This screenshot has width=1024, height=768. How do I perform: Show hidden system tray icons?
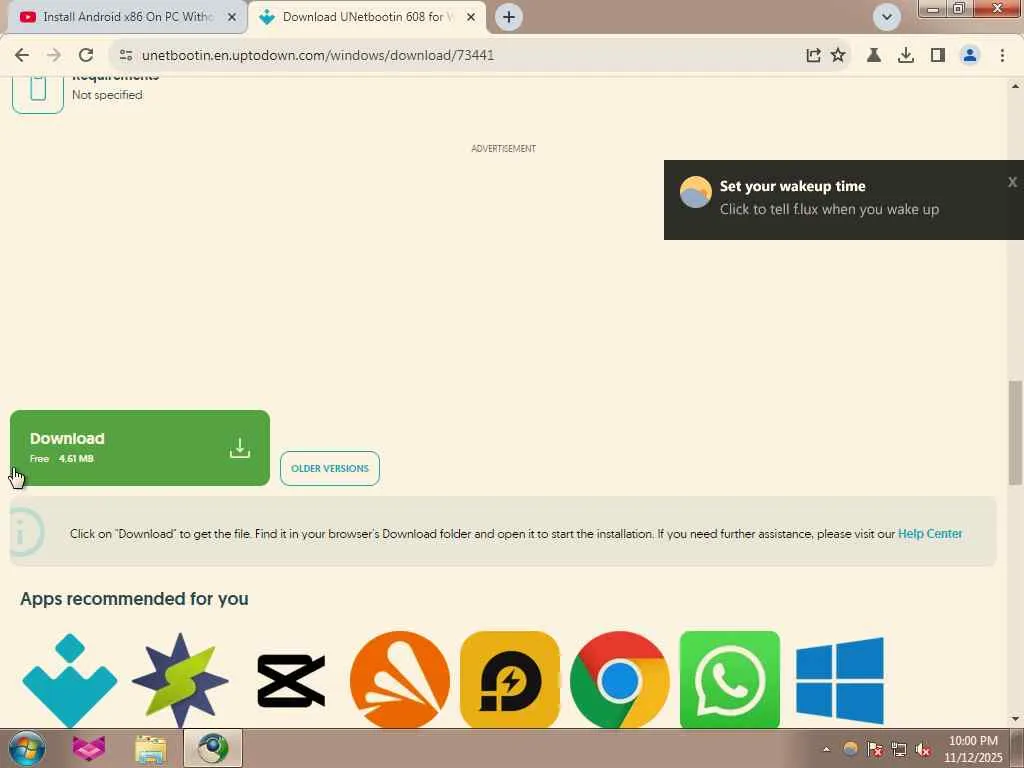click(x=826, y=749)
